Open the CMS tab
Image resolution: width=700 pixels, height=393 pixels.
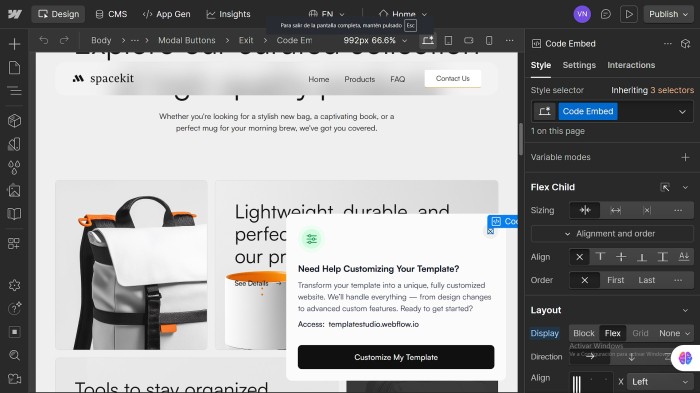tap(112, 14)
